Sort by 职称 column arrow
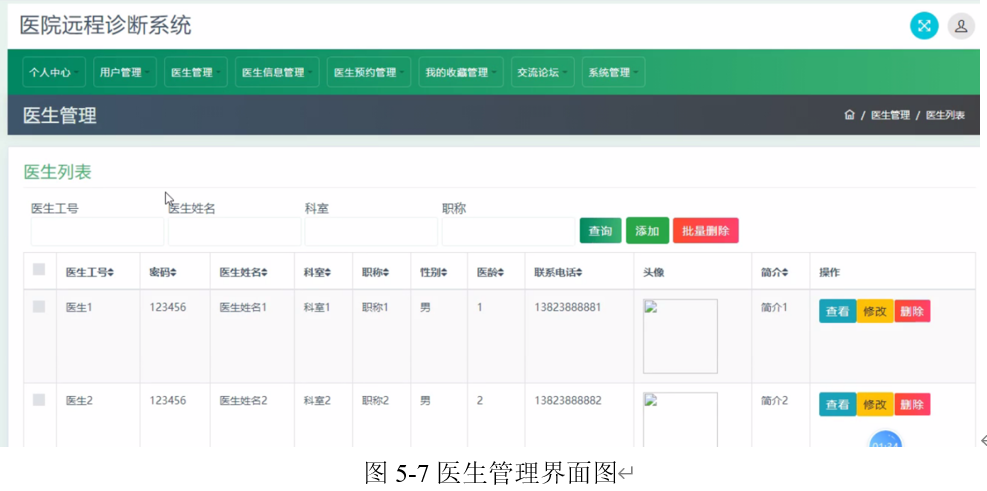 click(x=386, y=273)
